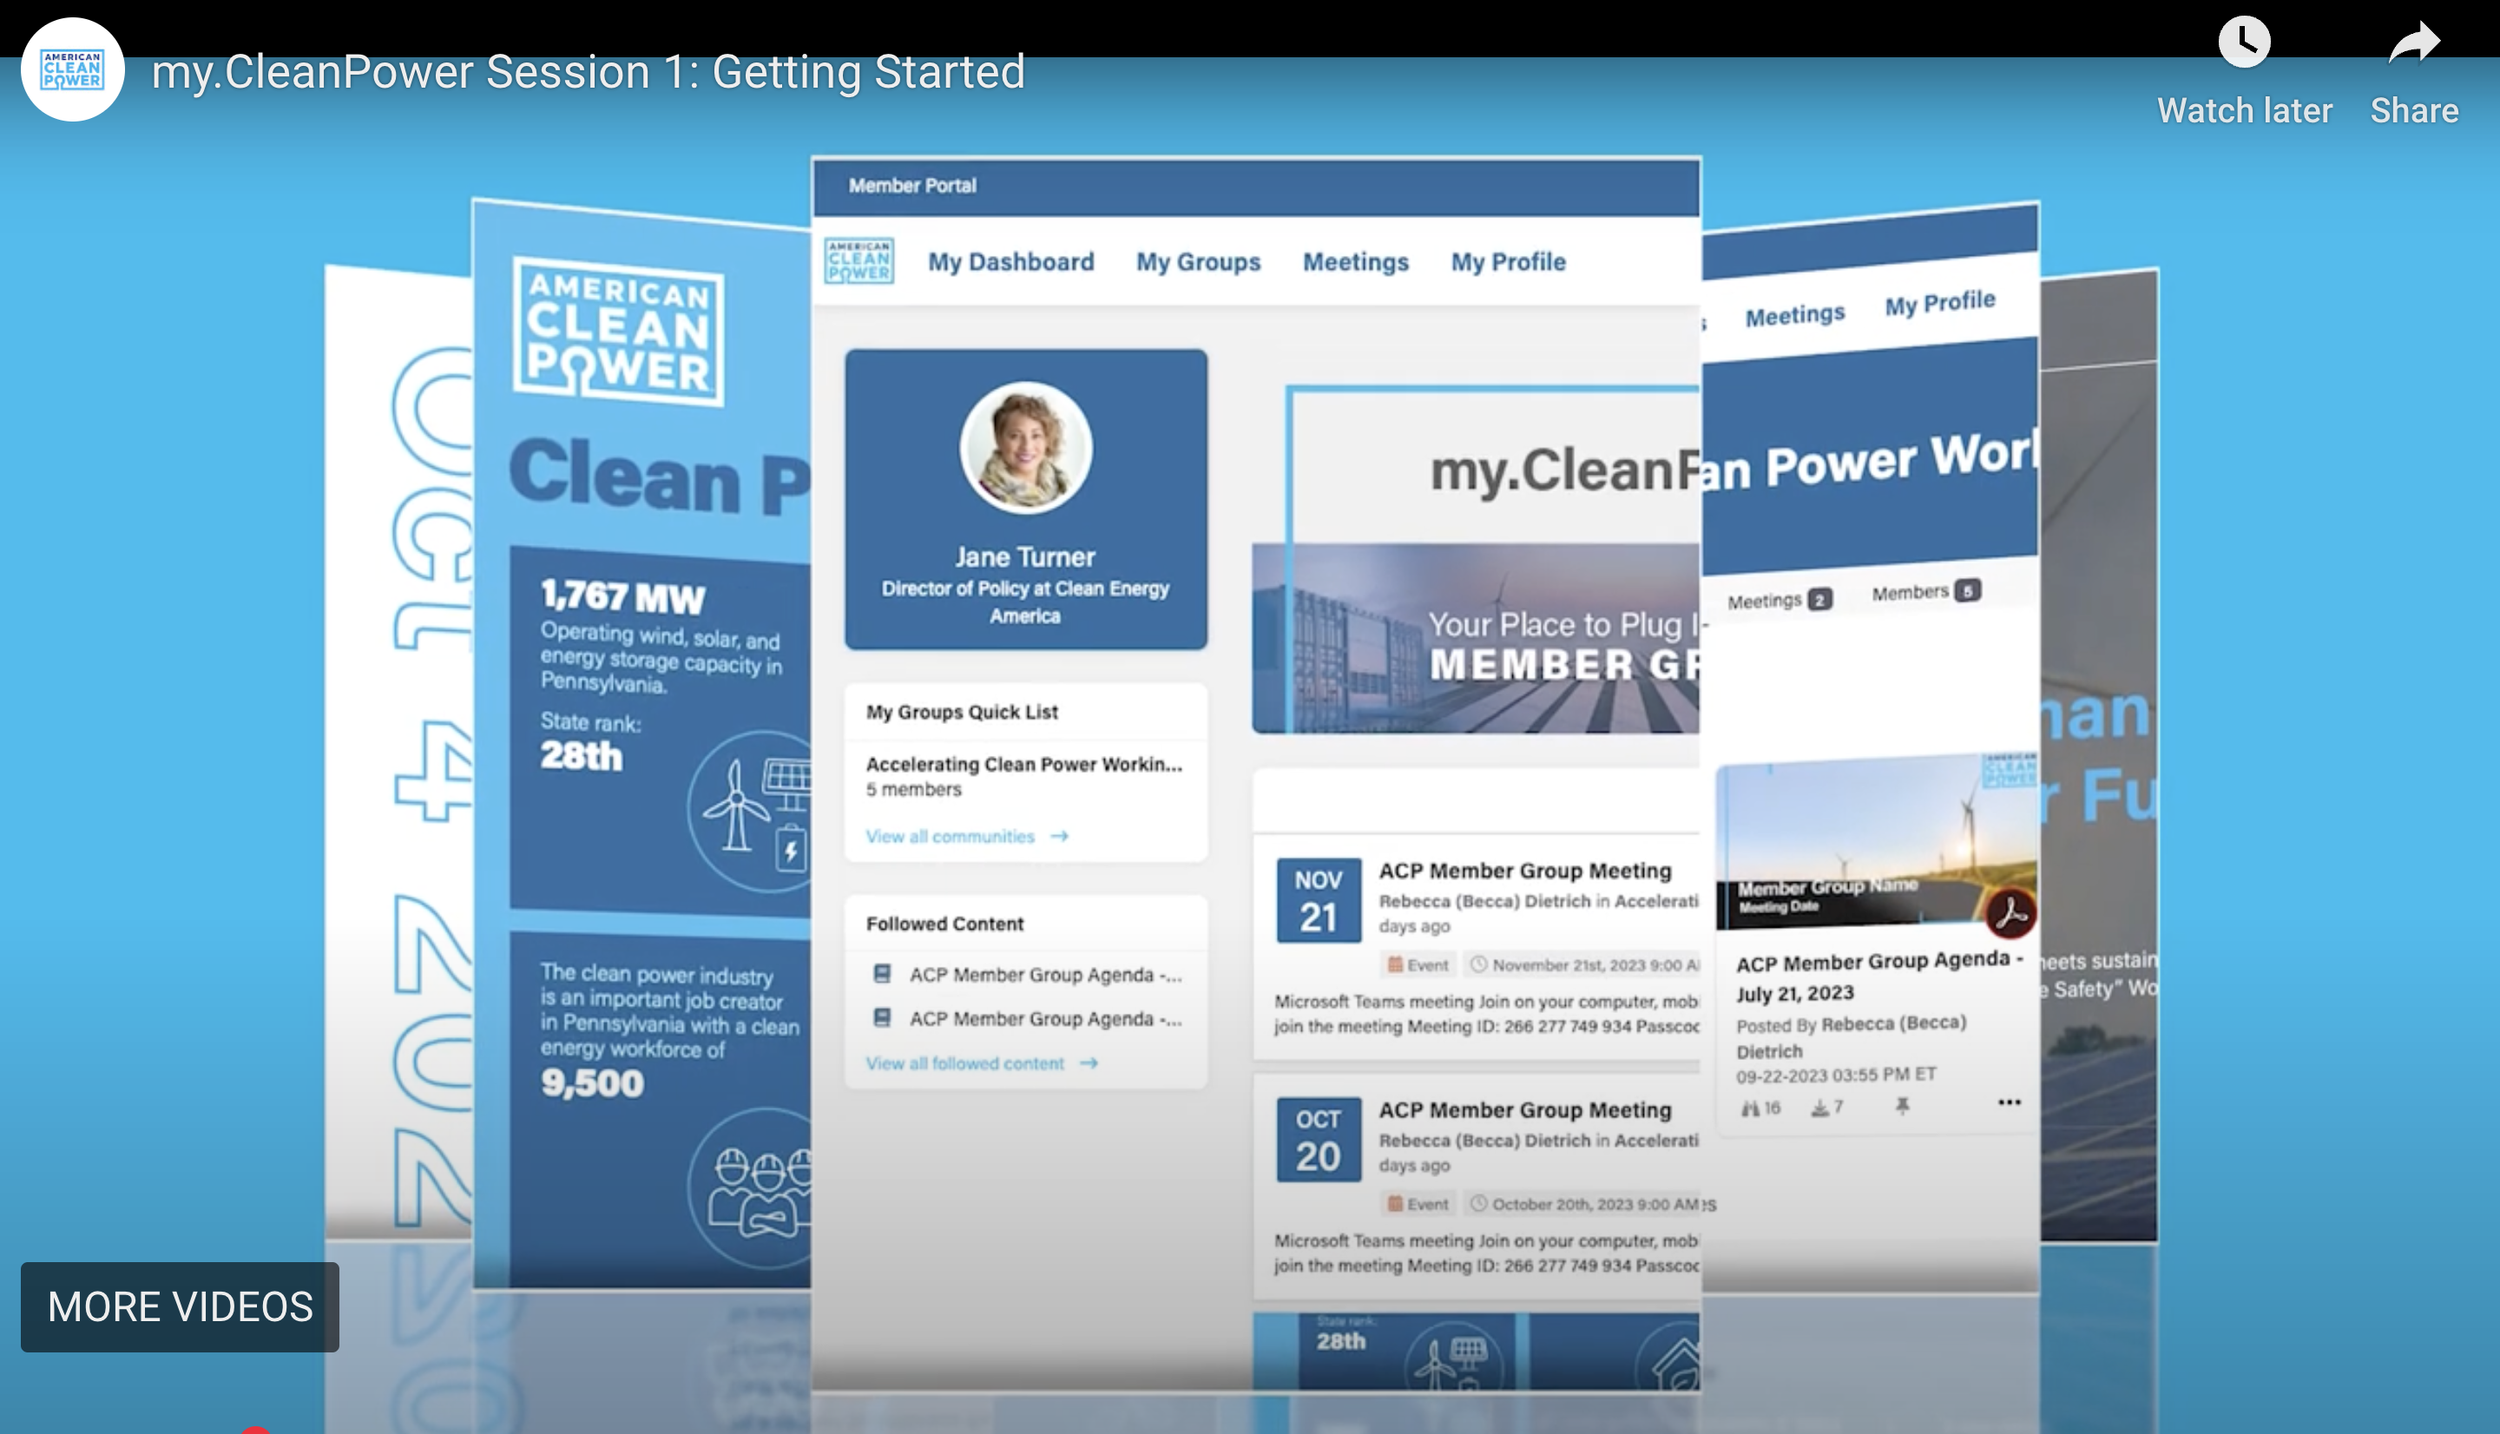The width and height of the screenshot is (2500, 1434).
Task: Click the PDF badge on agenda thumbnail
Action: coord(2010,914)
